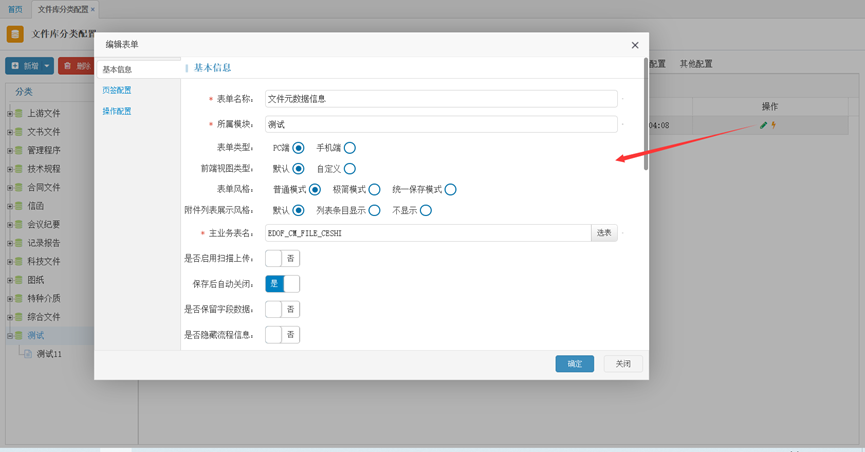The height and width of the screenshot is (452, 865).
Task: Switch to 文件库分类配置 tab
Action: point(62,9)
